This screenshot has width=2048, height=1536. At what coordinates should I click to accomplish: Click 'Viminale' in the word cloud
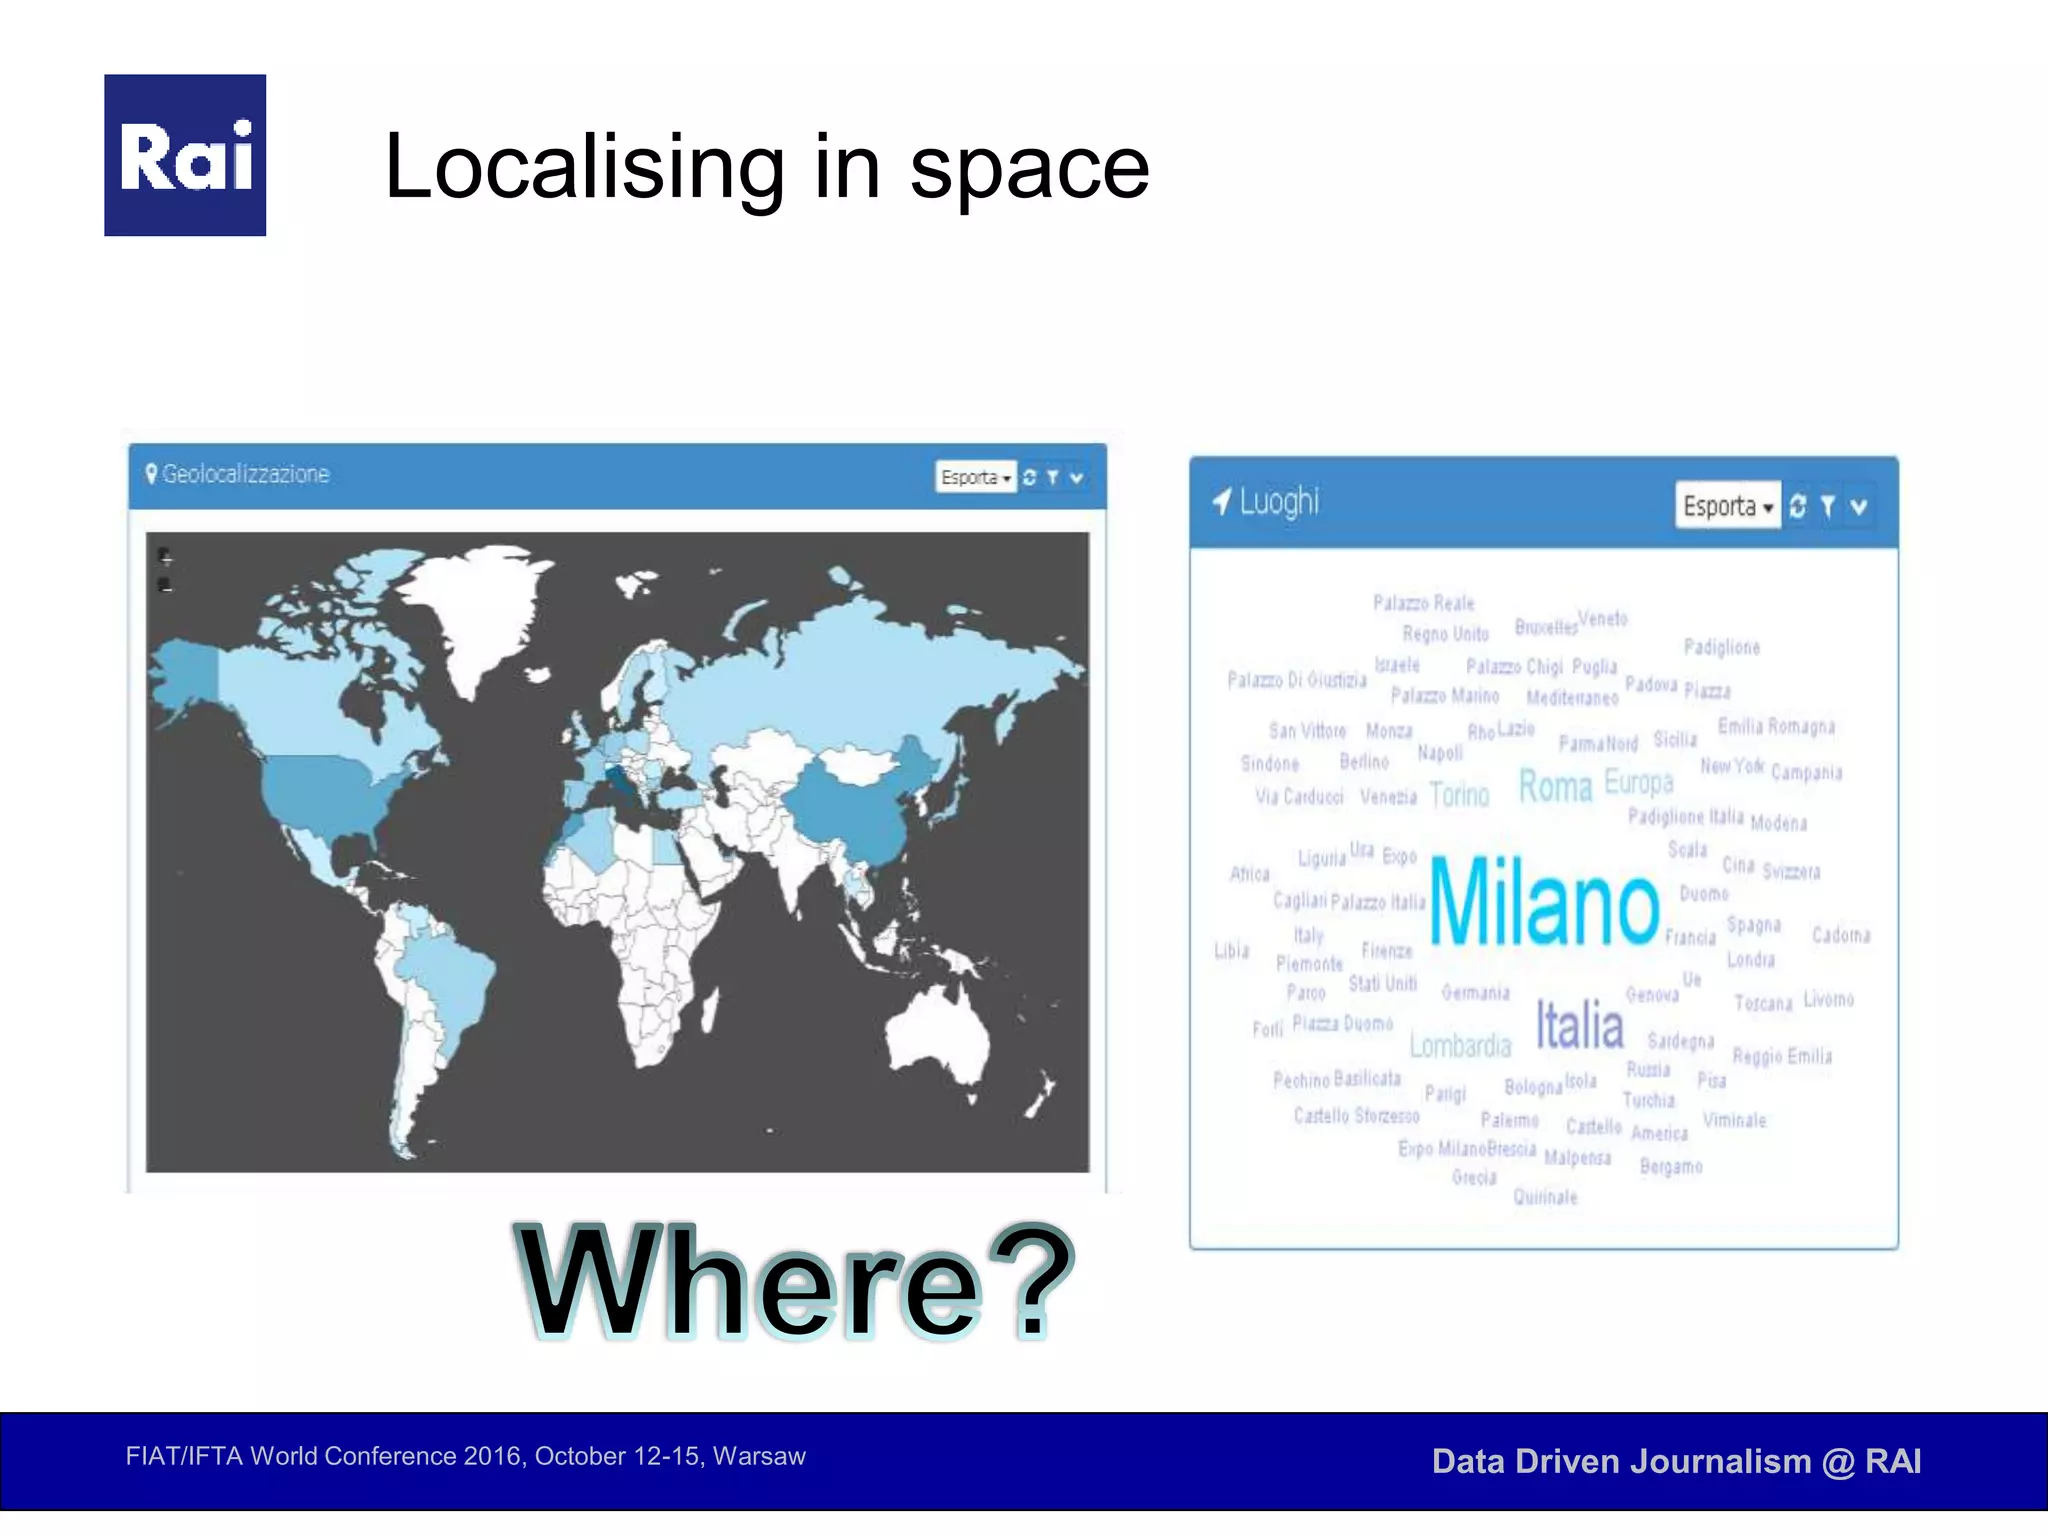[x=1735, y=1120]
